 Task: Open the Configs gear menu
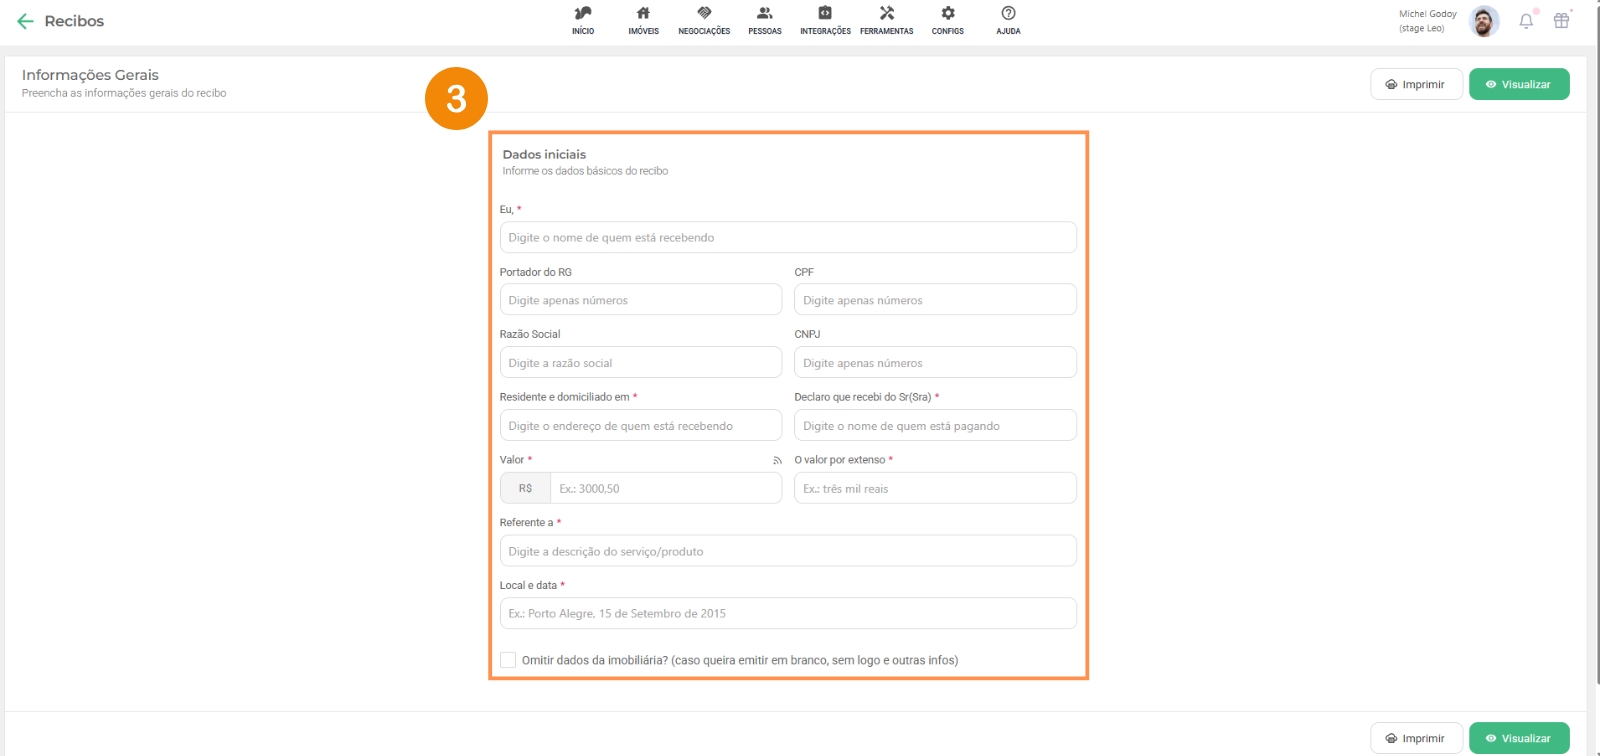pos(948,14)
